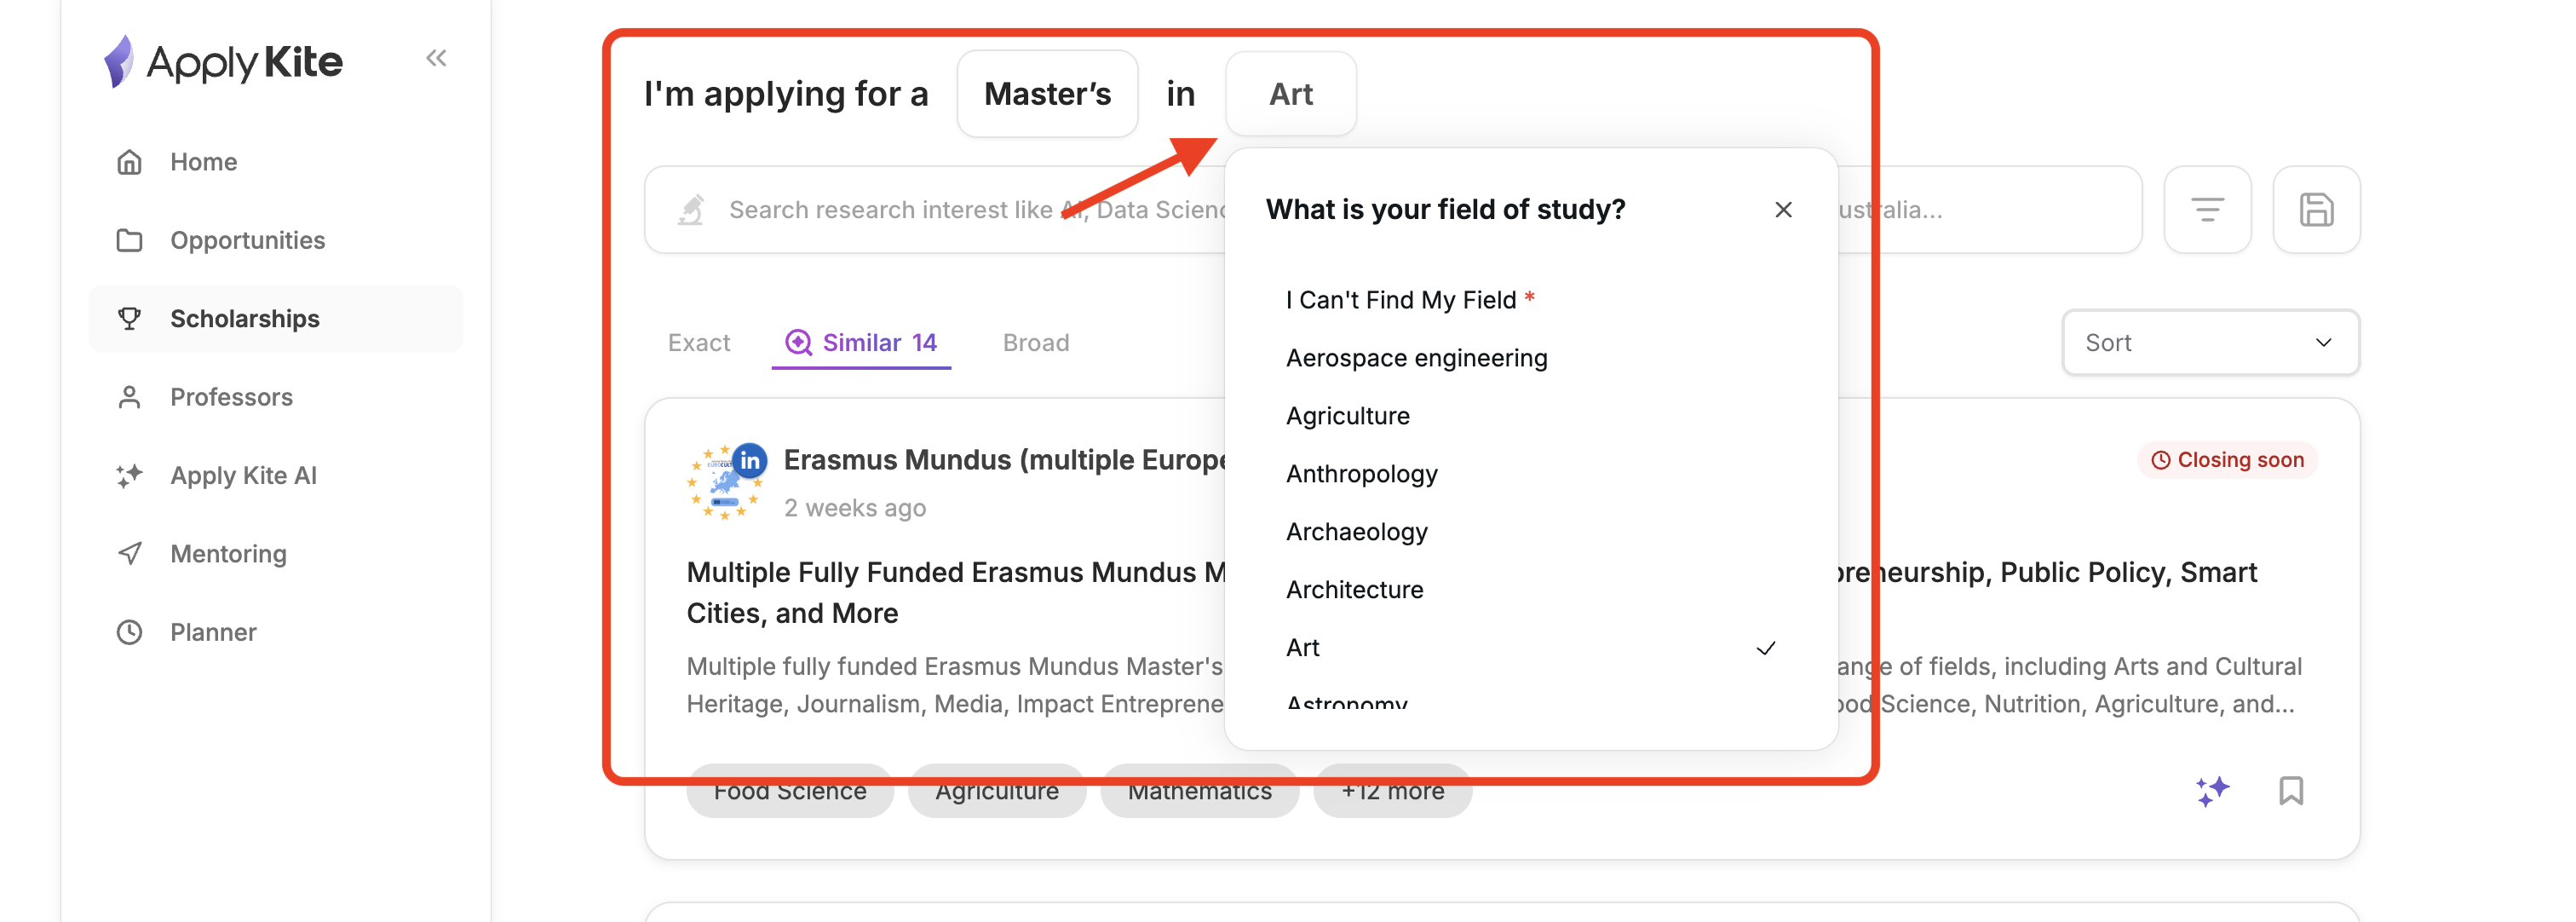This screenshot has width=2576, height=922.
Task: Open the Planner section
Action: pos(213,632)
